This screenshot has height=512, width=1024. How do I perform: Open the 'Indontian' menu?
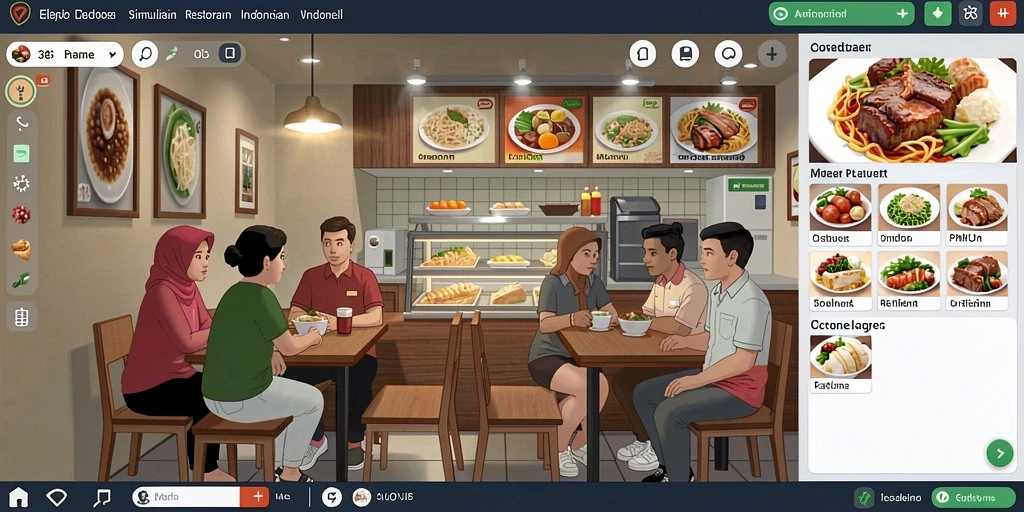click(x=264, y=14)
